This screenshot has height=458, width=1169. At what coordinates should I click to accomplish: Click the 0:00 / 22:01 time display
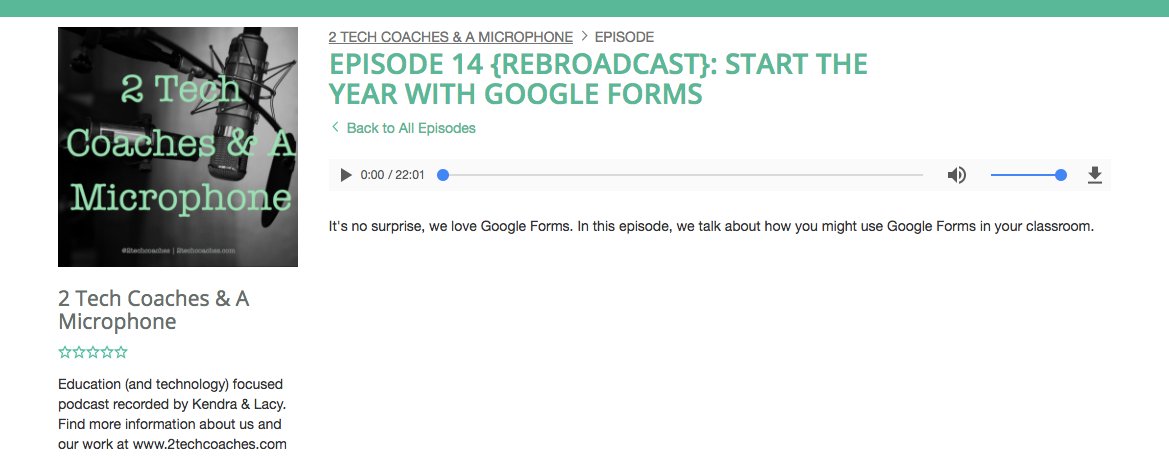(392, 175)
